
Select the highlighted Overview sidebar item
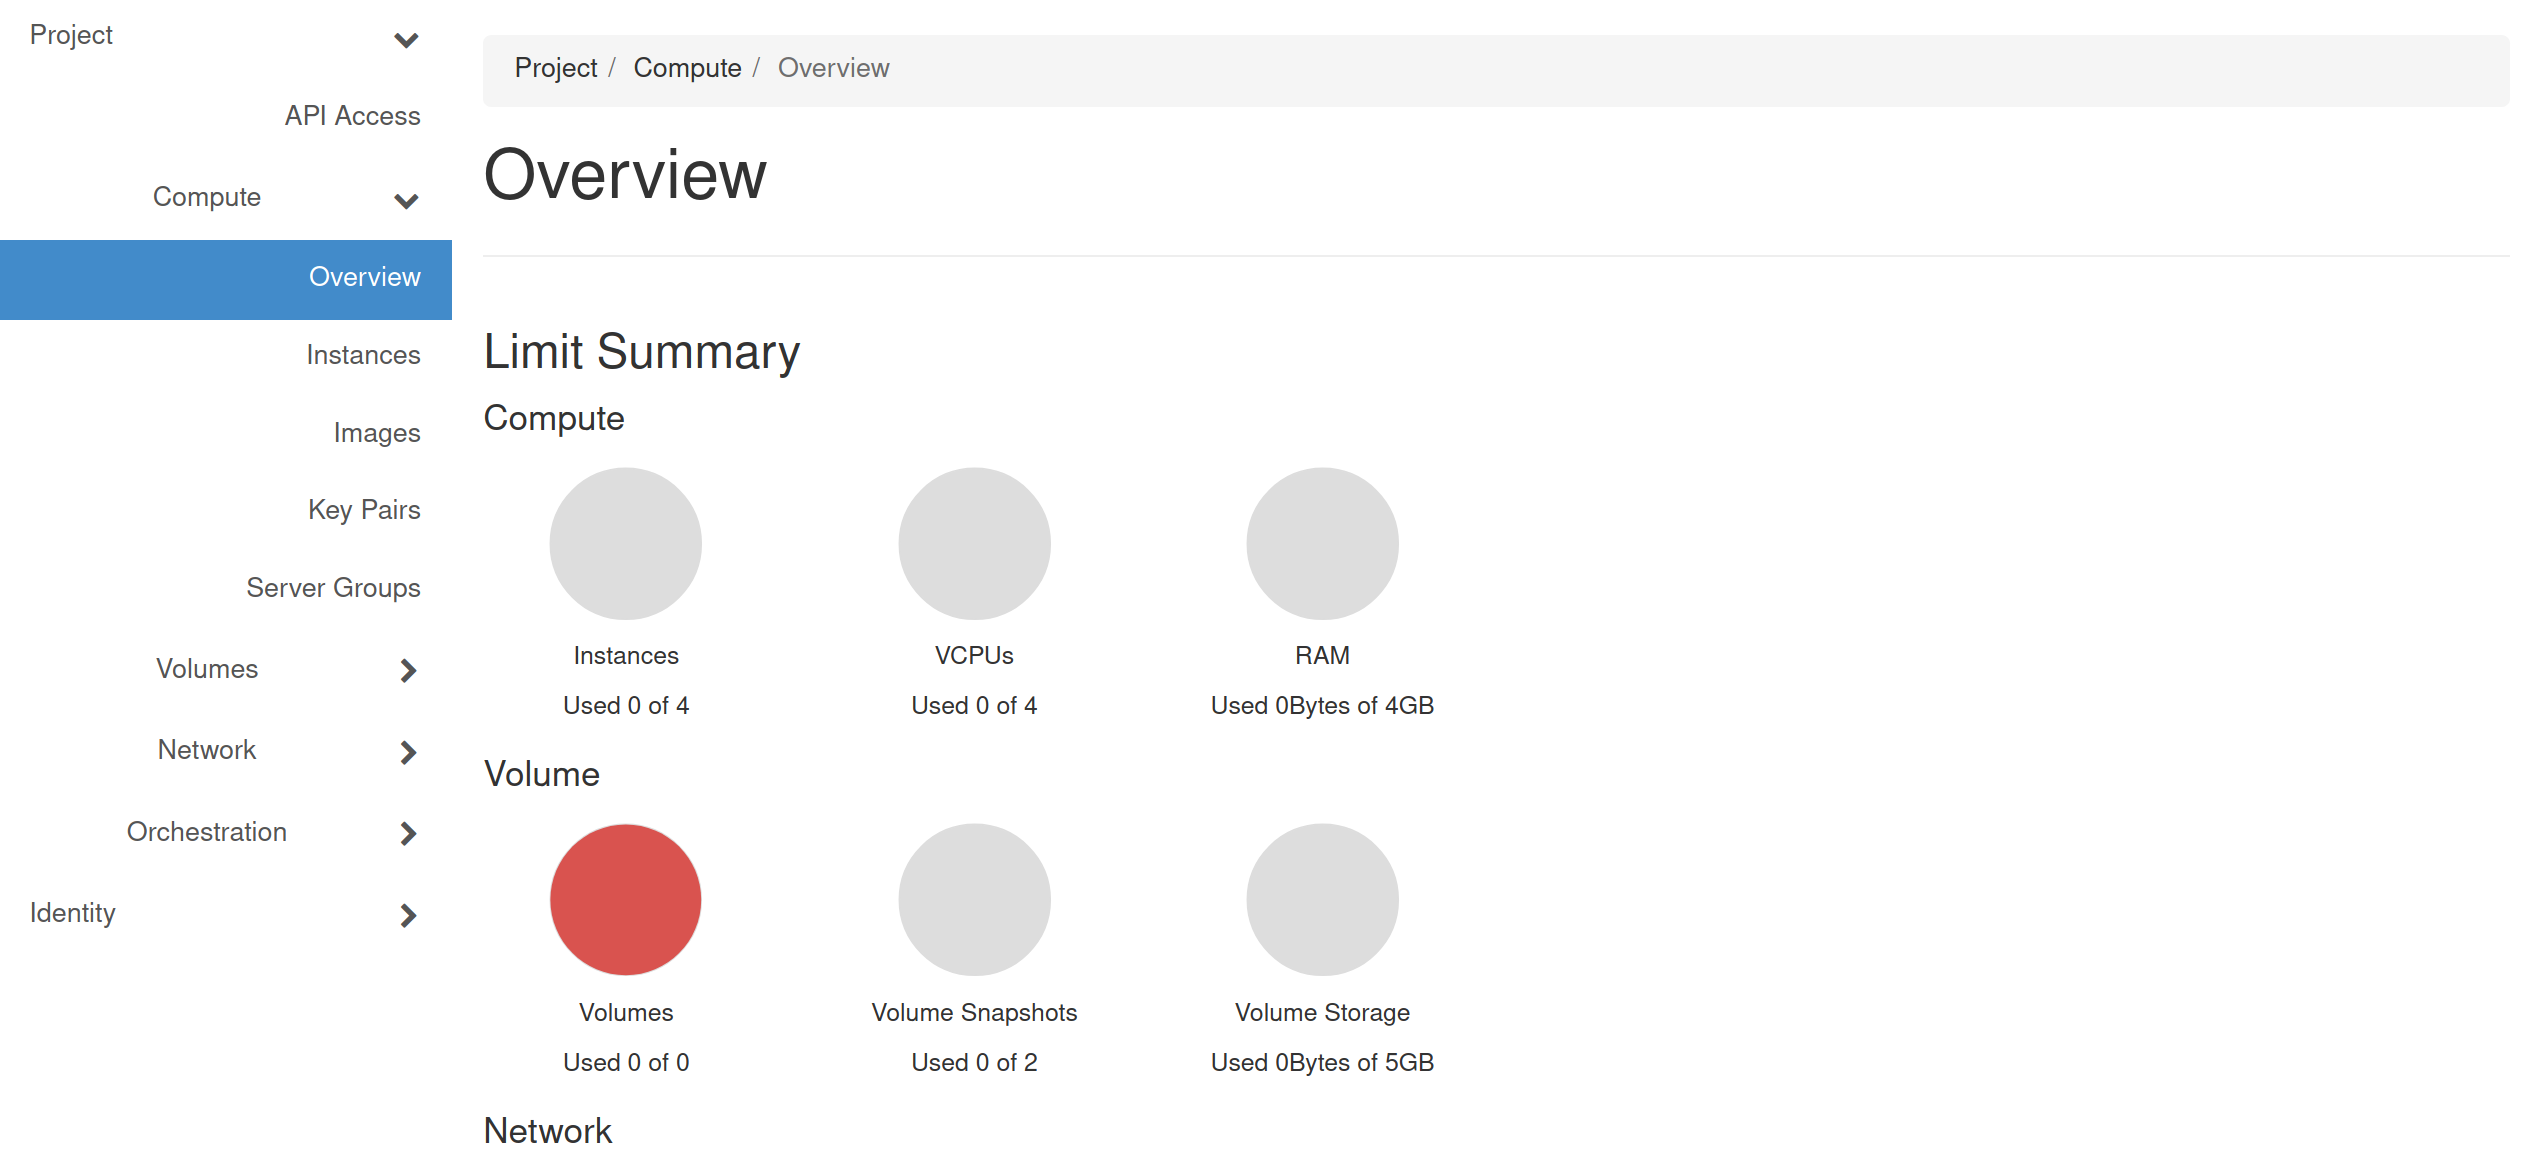365,277
